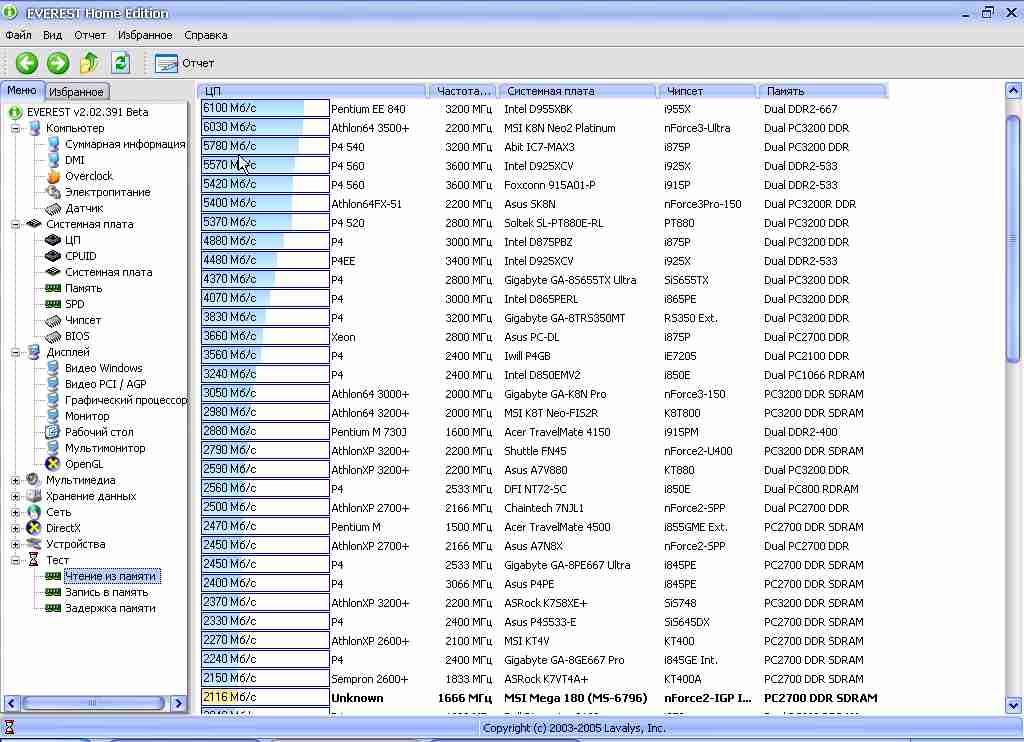
Task: Collapse the Системная плата tree node
Action: [x=16, y=225]
